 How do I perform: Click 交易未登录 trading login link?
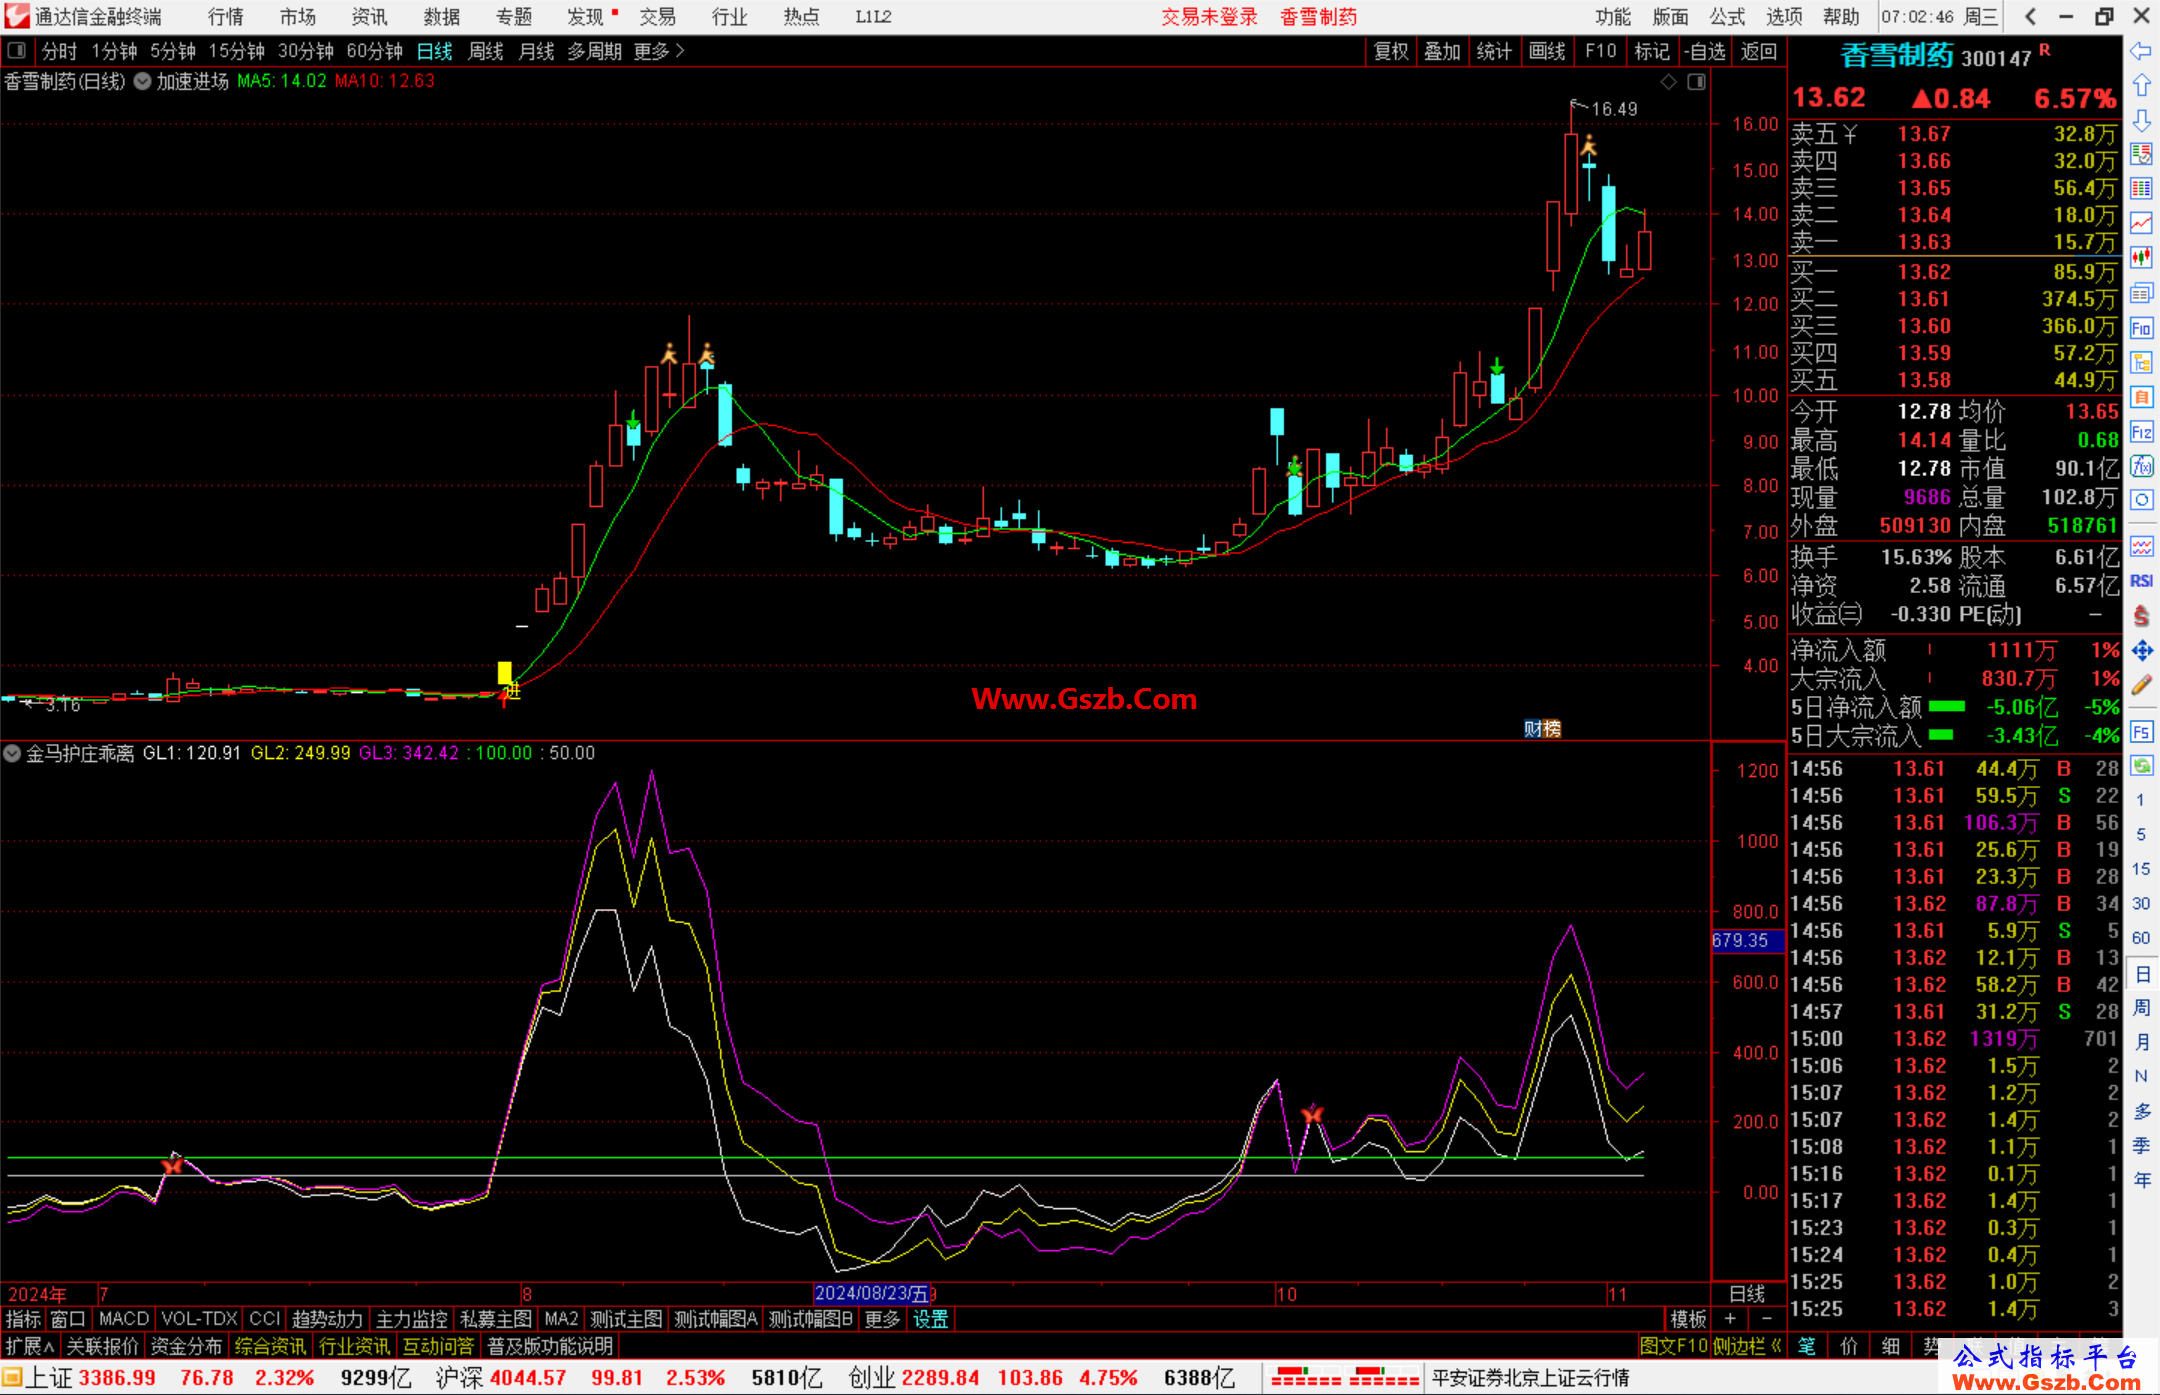pyautogui.click(x=1209, y=17)
